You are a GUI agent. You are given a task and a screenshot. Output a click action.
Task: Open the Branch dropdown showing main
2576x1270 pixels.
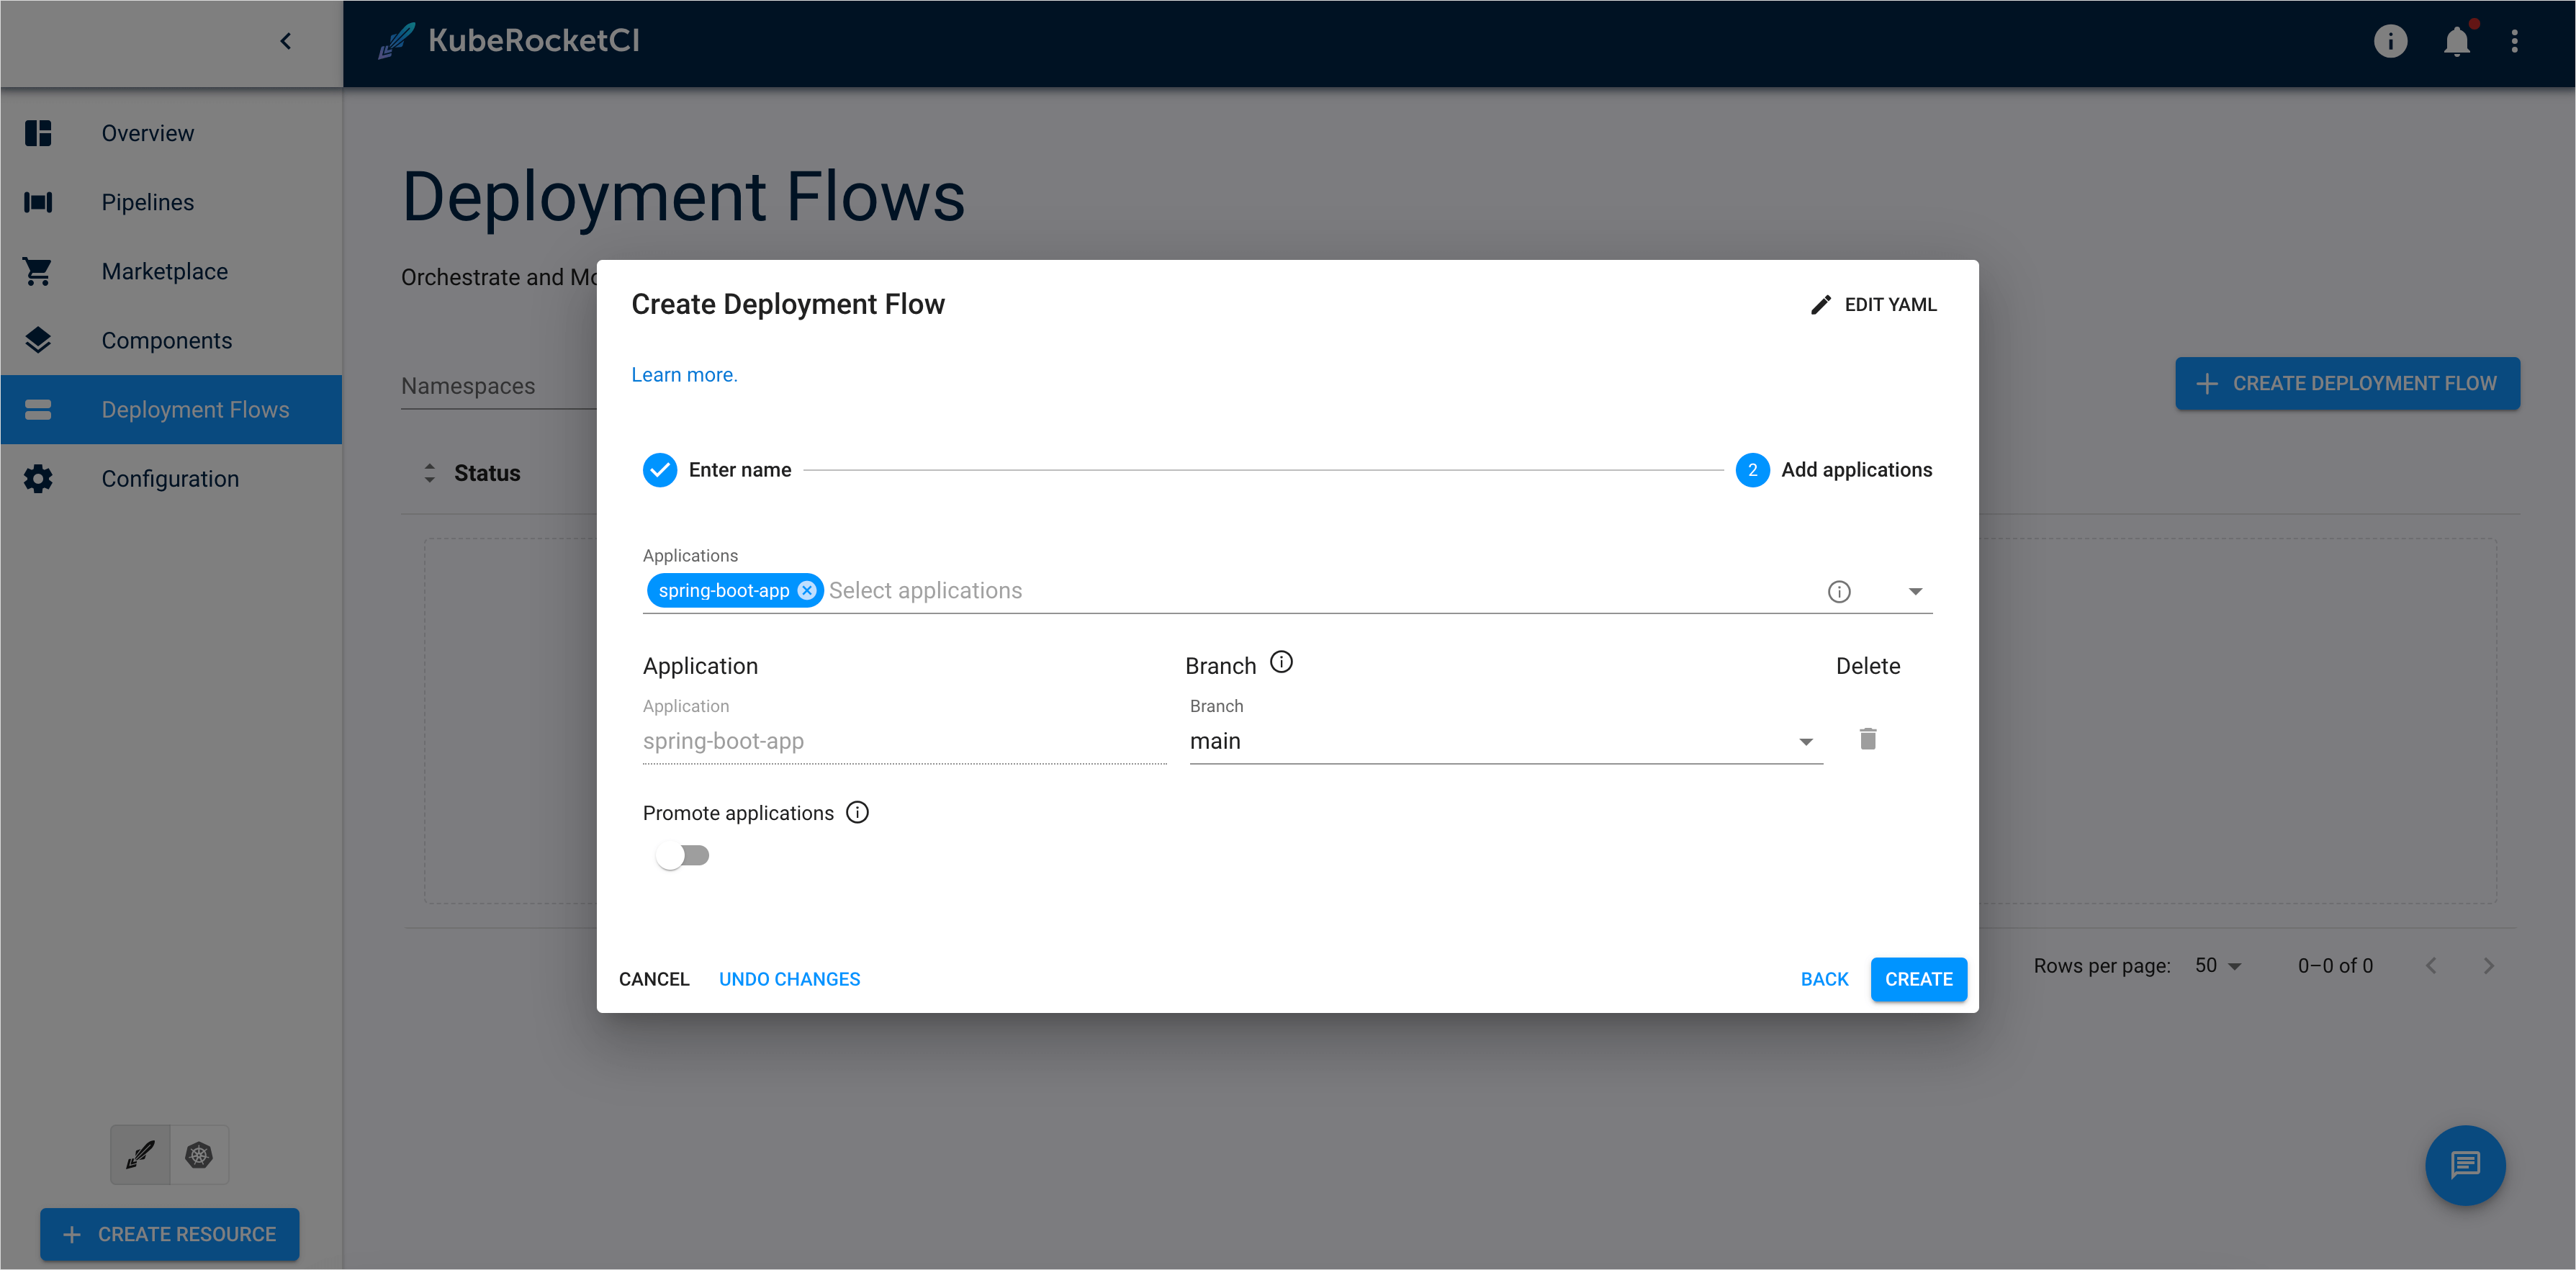pyautogui.click(x=1806, y=741)
